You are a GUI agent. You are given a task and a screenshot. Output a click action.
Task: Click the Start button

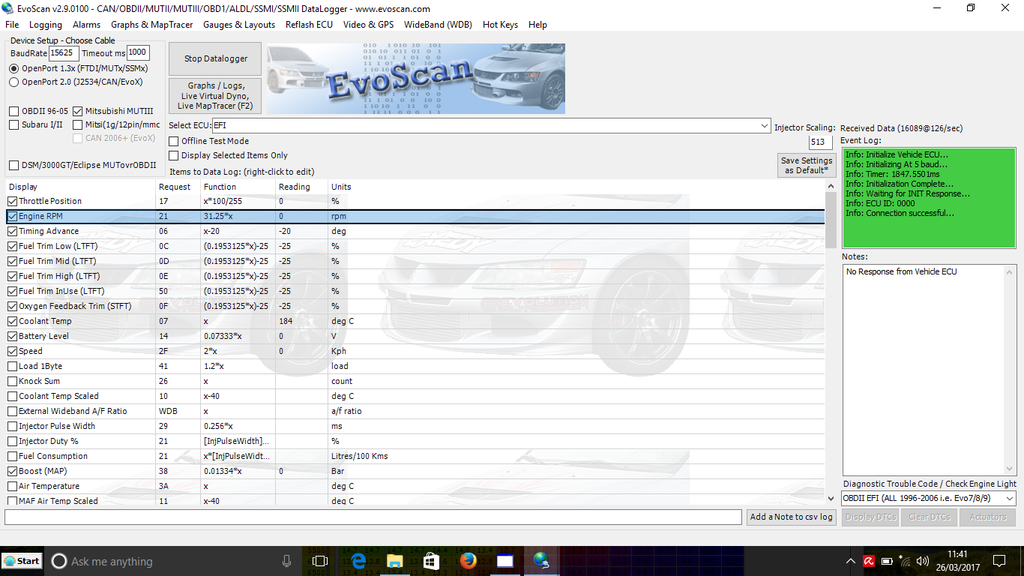[x=22, y=561]
